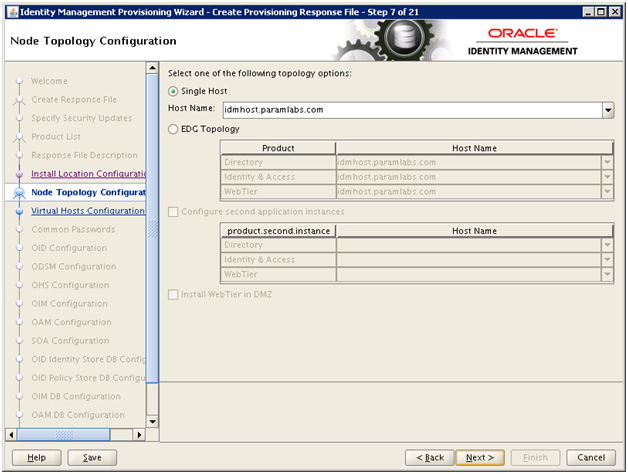Select the Single Host radio button
Screen dimensions: 628x474
[x=173, y=91]
